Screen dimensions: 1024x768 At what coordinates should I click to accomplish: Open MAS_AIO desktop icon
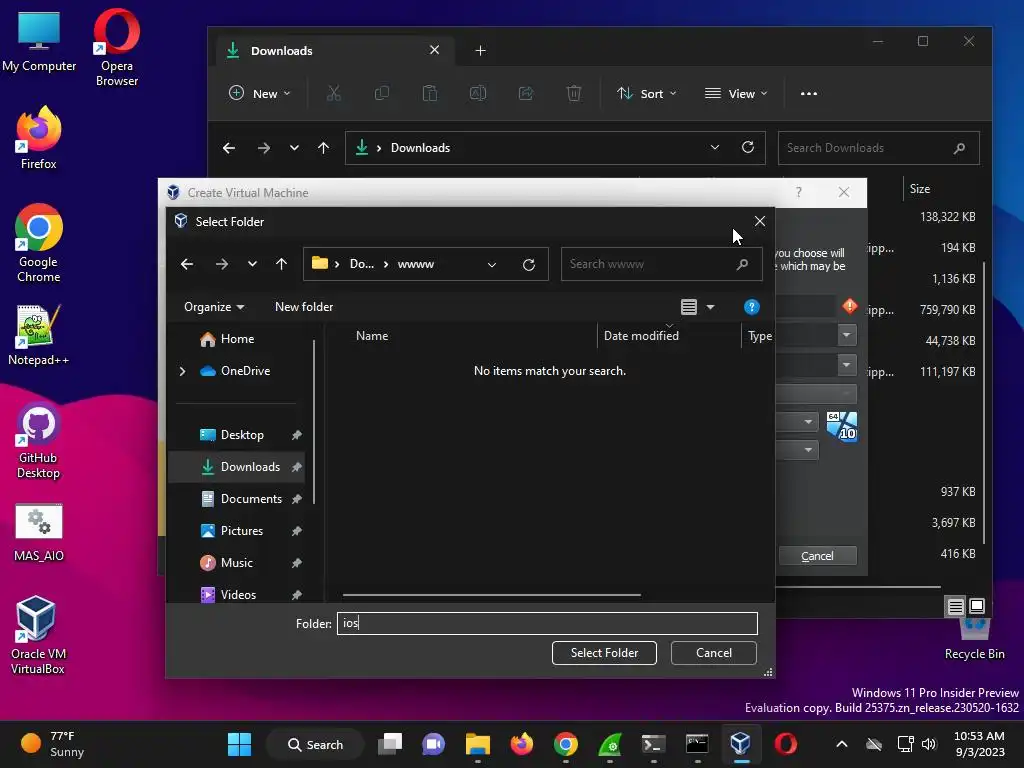(39, 532)
